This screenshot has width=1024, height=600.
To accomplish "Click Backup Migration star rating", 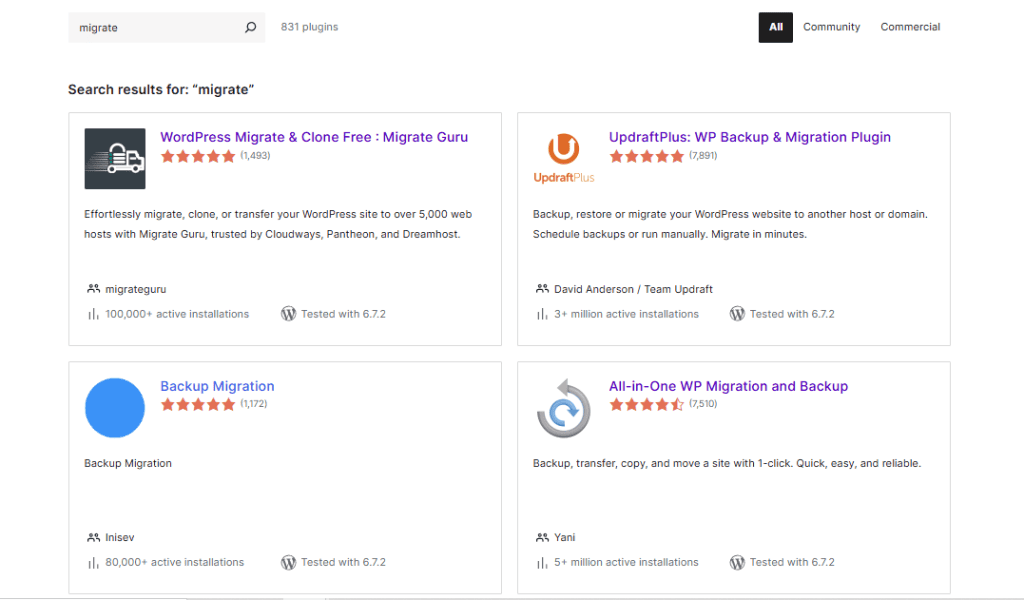I will [198, 404].
